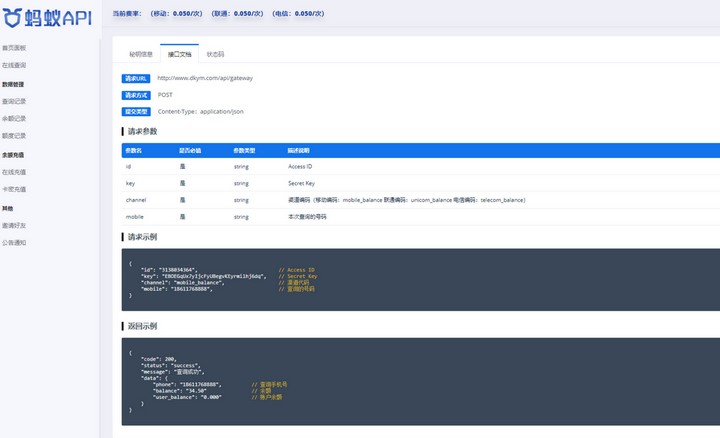The height and width of the screenshot is (438, 720).
Task: Click the 余额充值 sidebar group header
Action: (x=13, y=155)
